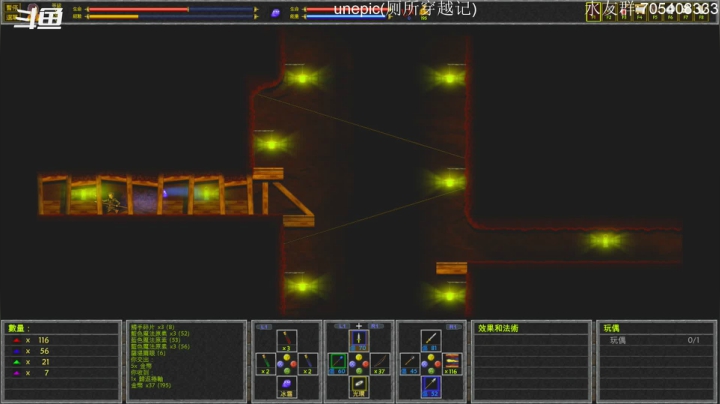The image size is (720, 404).
Task: Select the bow slot with x37 arrows
Action: [x=380, y=364]
